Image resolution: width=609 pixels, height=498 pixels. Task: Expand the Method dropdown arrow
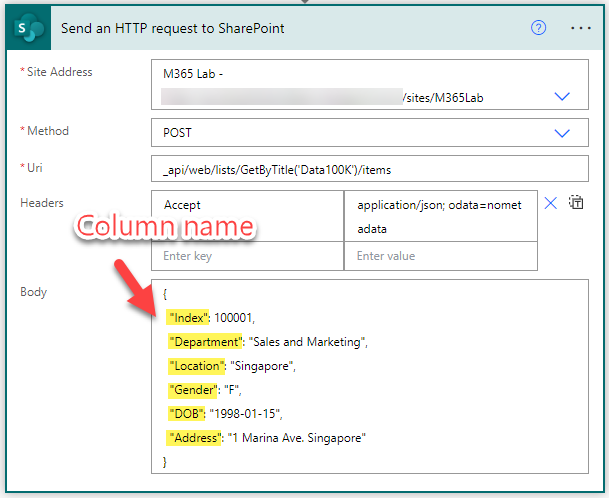(562, 133)
